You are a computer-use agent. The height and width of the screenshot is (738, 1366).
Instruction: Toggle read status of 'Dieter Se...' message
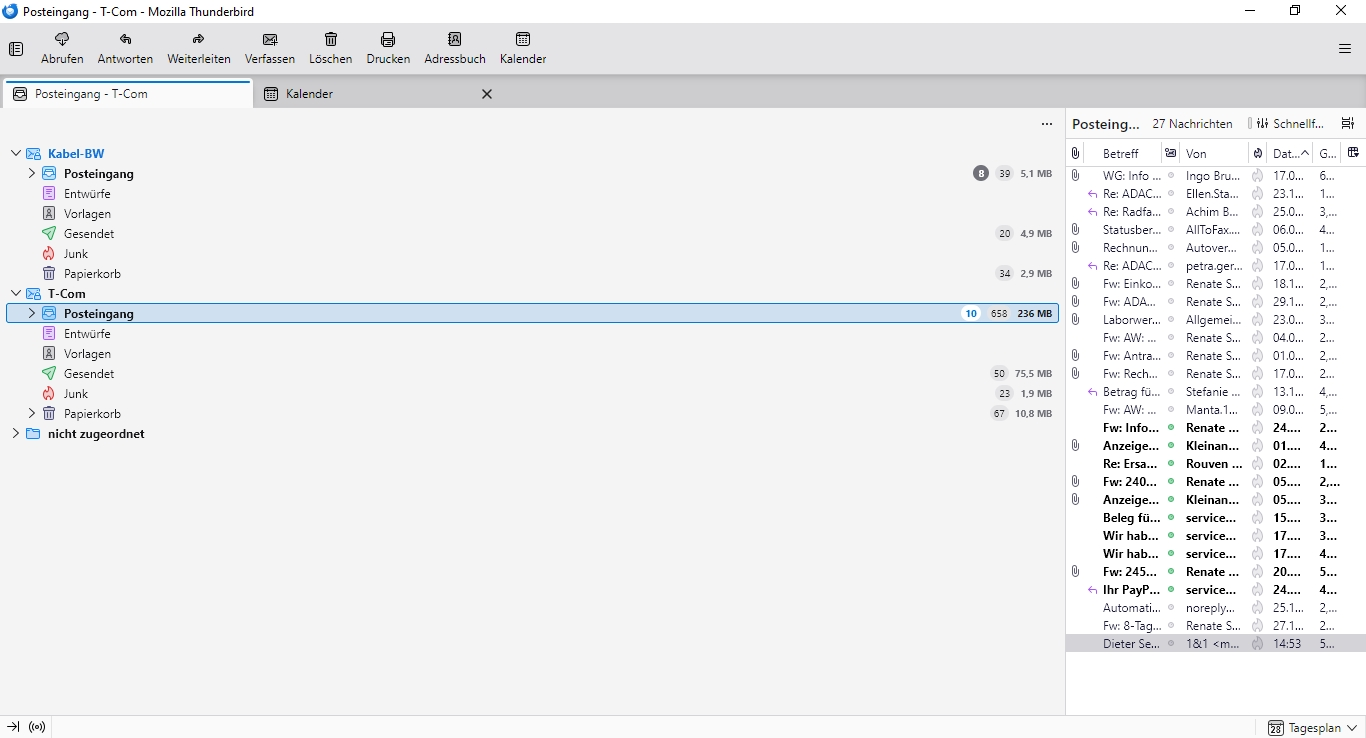pos(1170,644)
